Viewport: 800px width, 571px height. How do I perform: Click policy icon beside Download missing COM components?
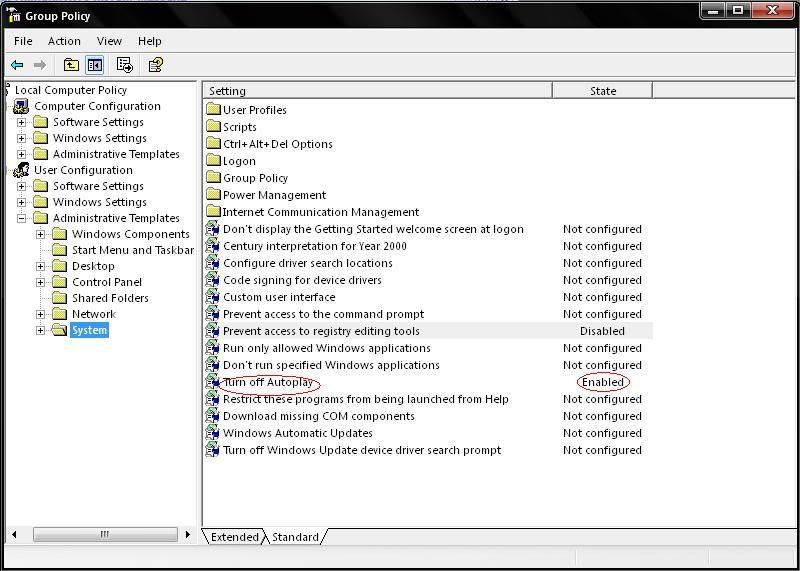[212, 416]
